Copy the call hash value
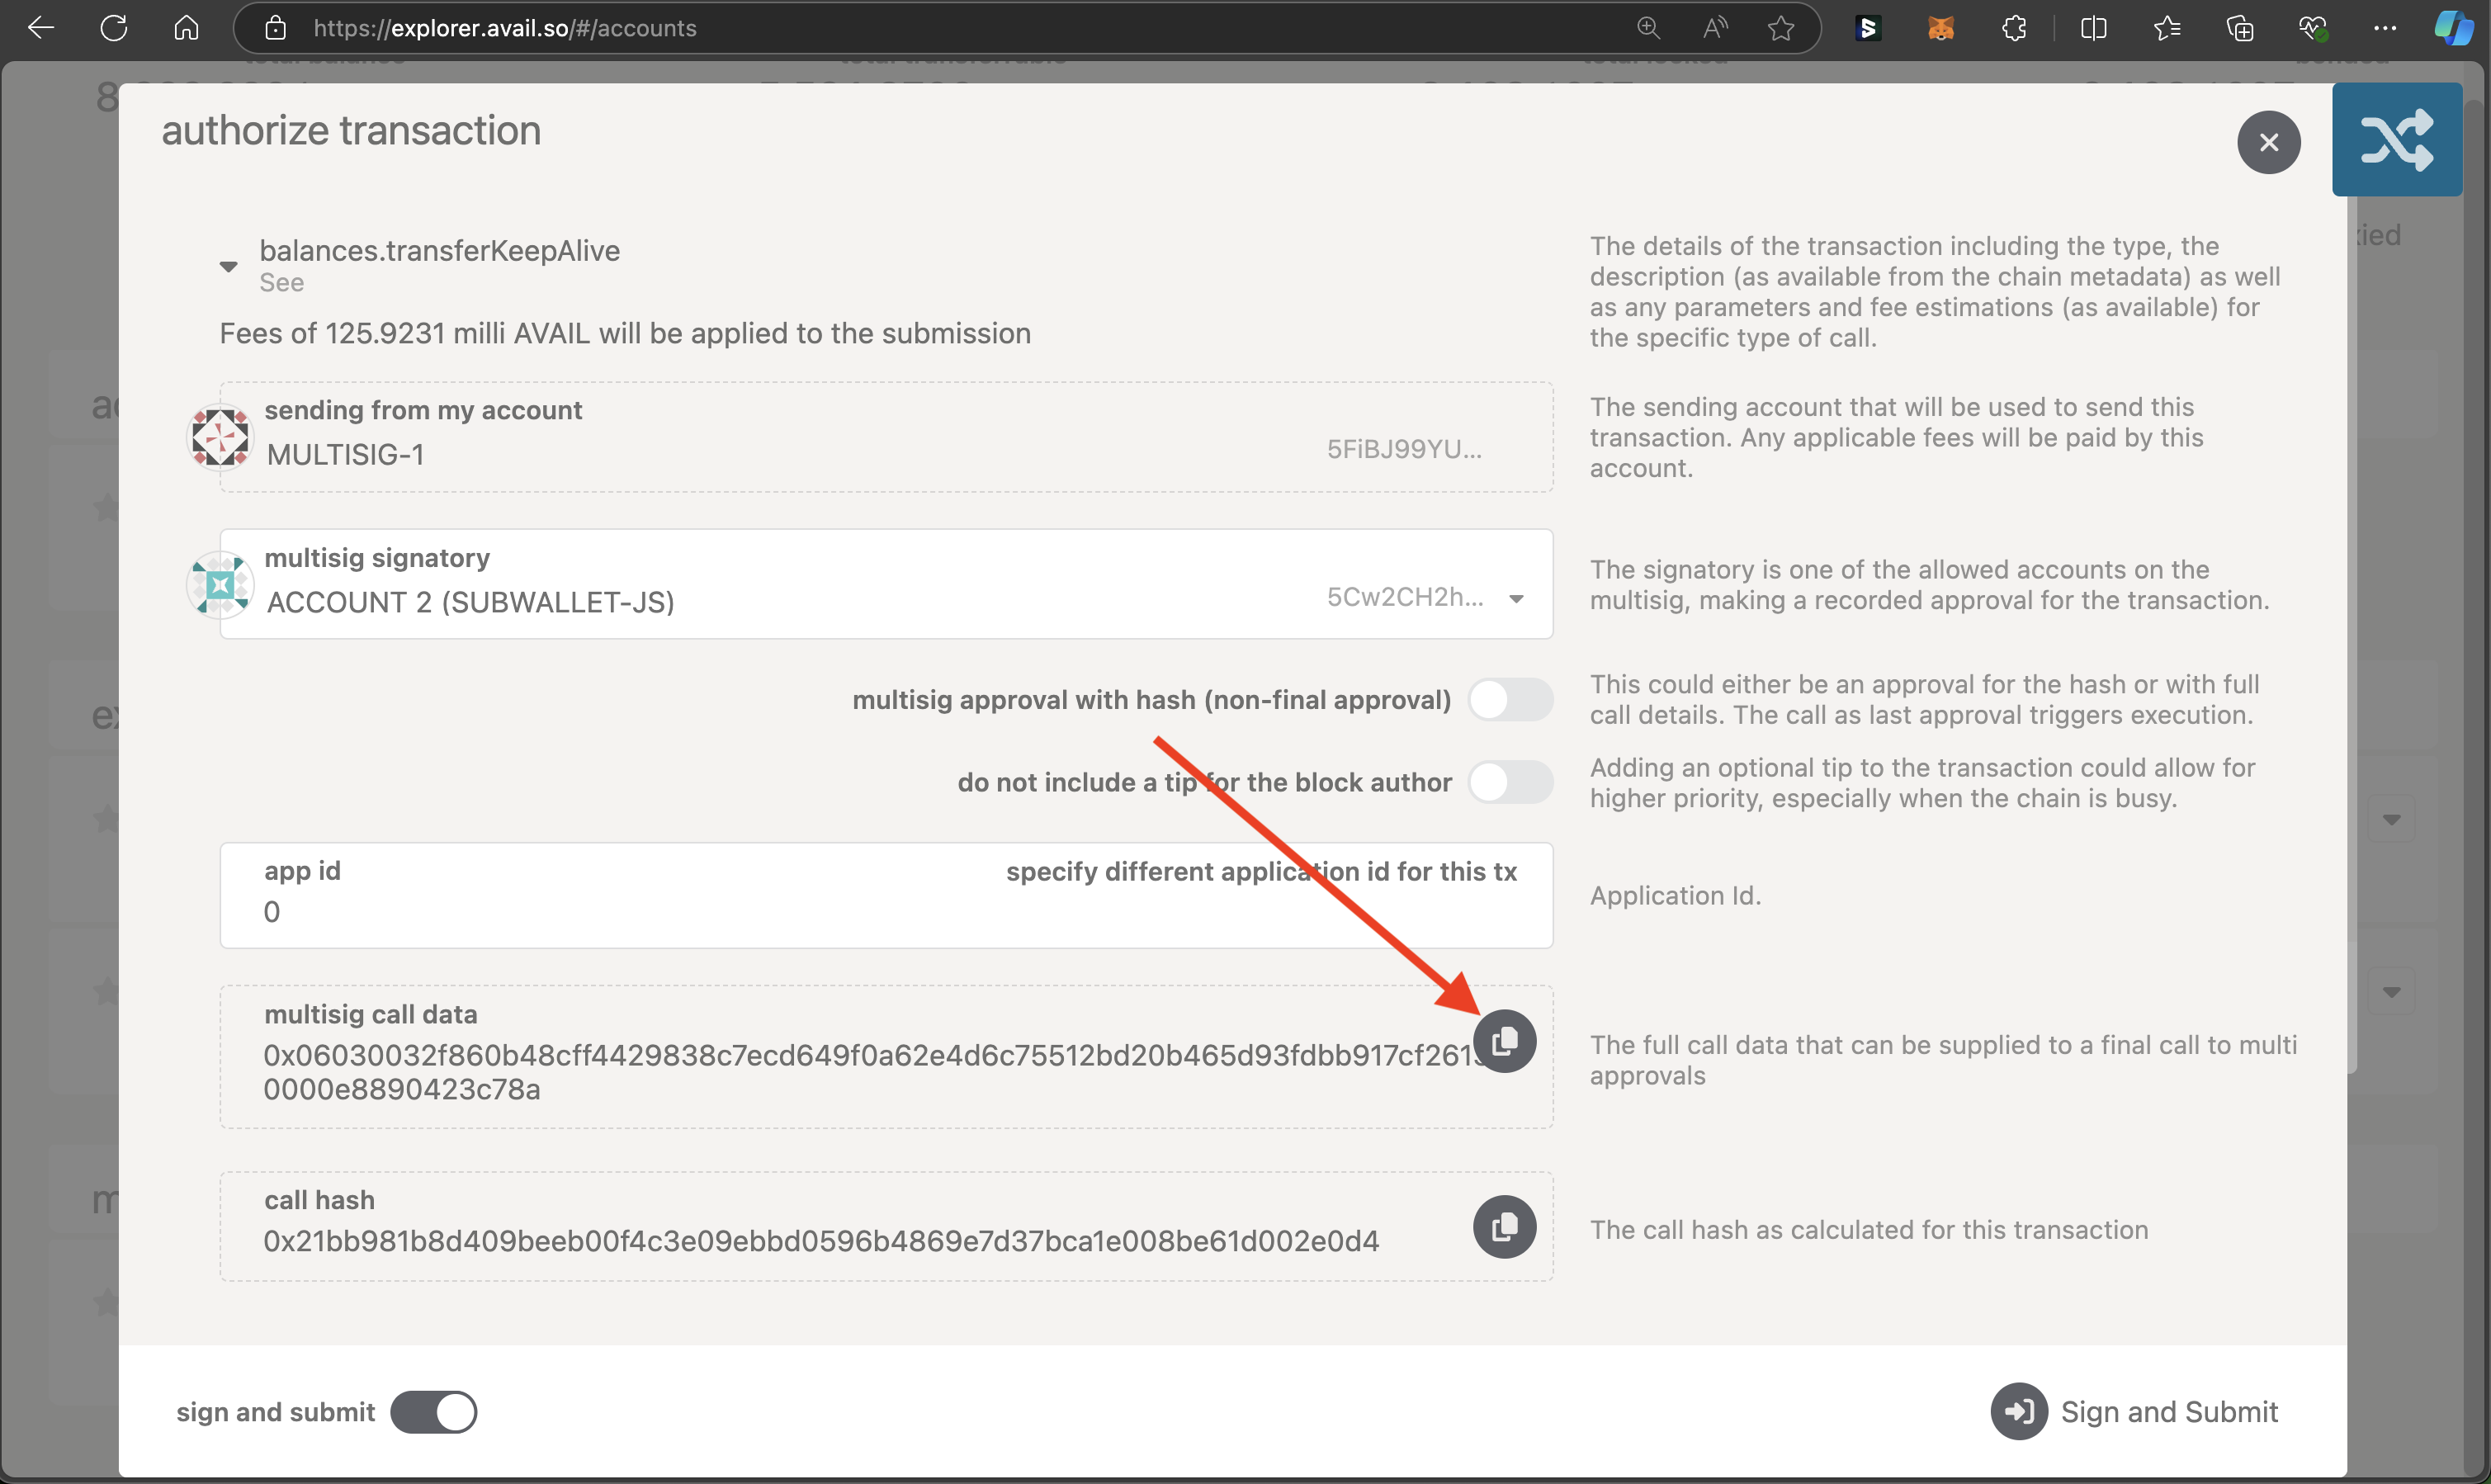Screen dimensions: 2491x1484 pos(1504,1226)
